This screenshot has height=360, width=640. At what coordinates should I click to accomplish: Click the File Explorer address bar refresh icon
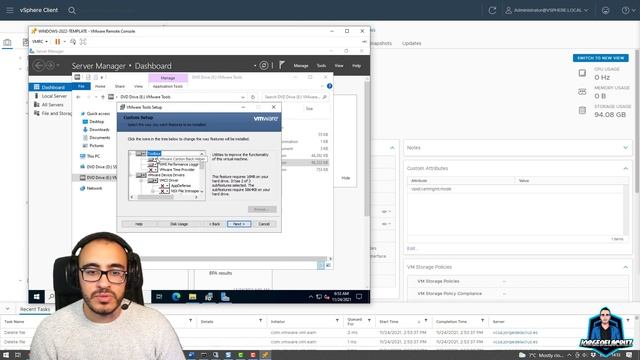pos(253,97)
